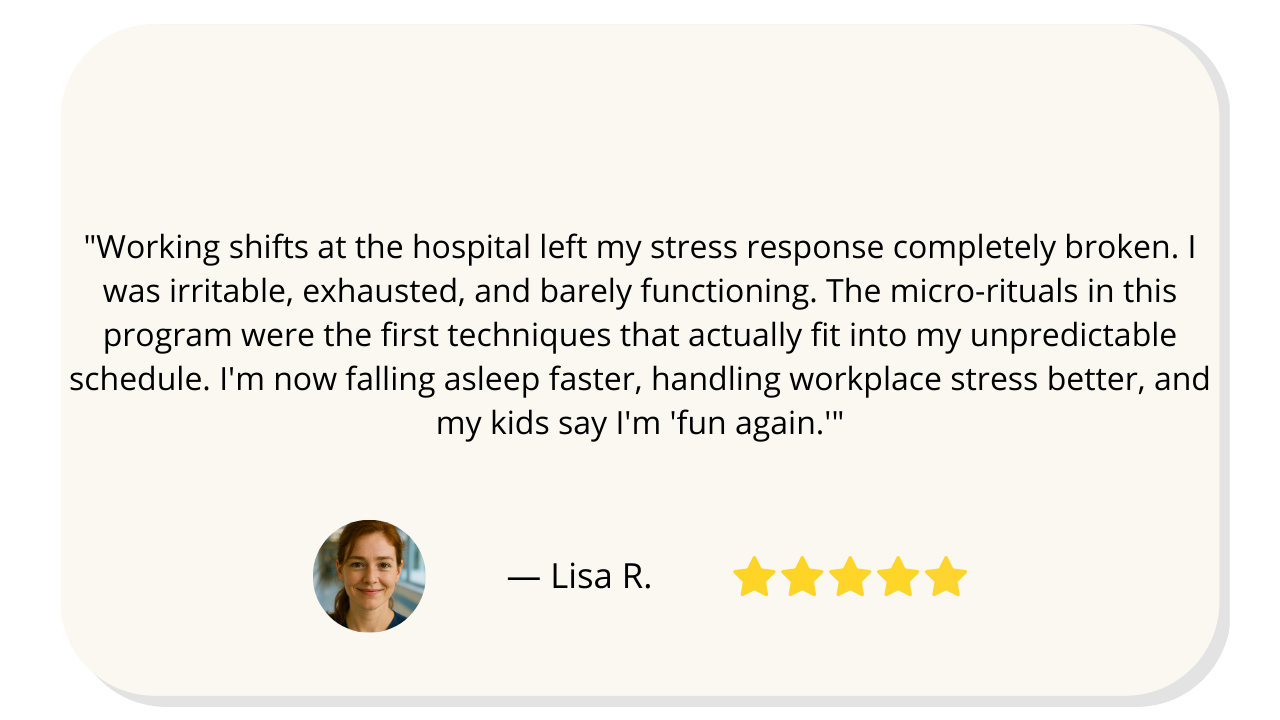This screenshot has height=720, width=1280.
Task: Click the second yellow rating star
Action: pyautogui.click(x=802, y=578)
